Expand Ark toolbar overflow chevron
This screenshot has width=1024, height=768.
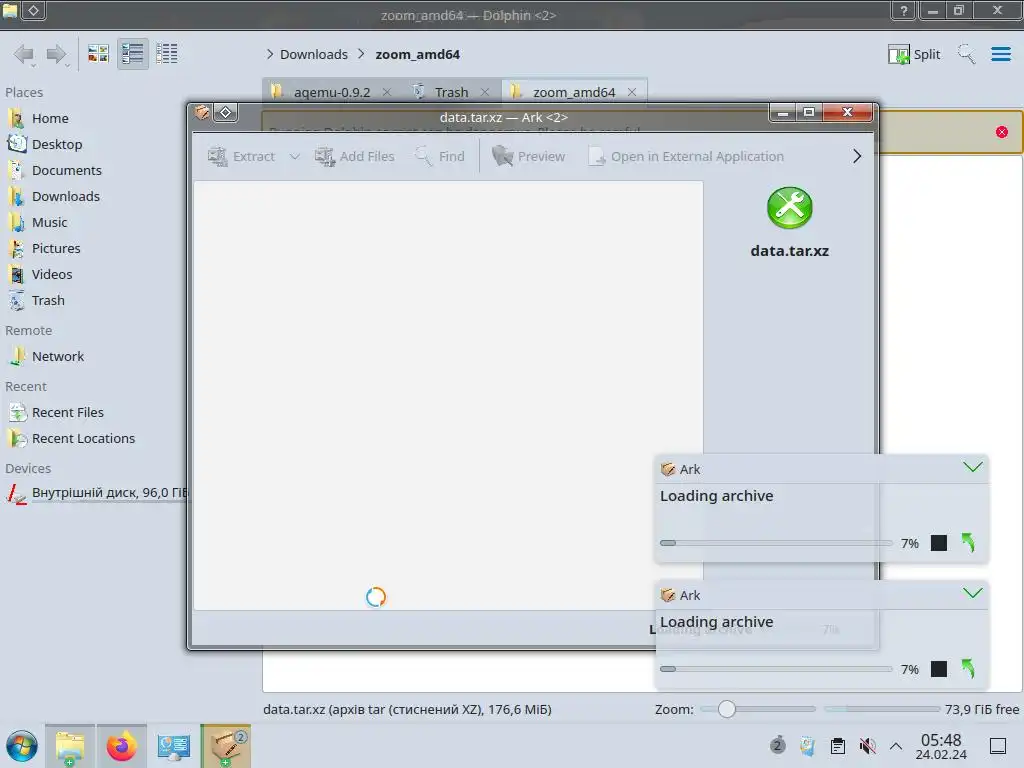857,156
